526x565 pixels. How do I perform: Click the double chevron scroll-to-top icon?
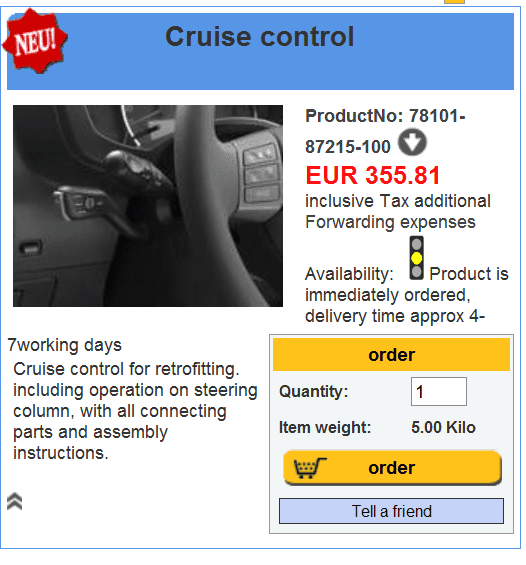tap(14, 501)
